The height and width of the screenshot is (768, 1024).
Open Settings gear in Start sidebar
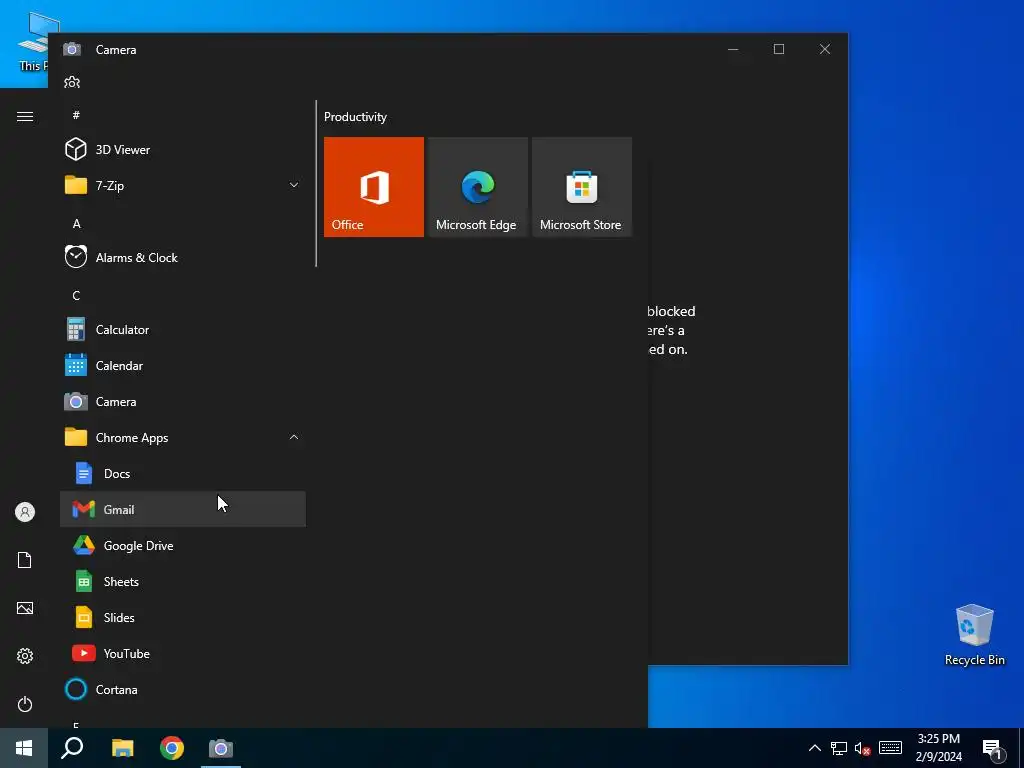(x=25, y=656)
